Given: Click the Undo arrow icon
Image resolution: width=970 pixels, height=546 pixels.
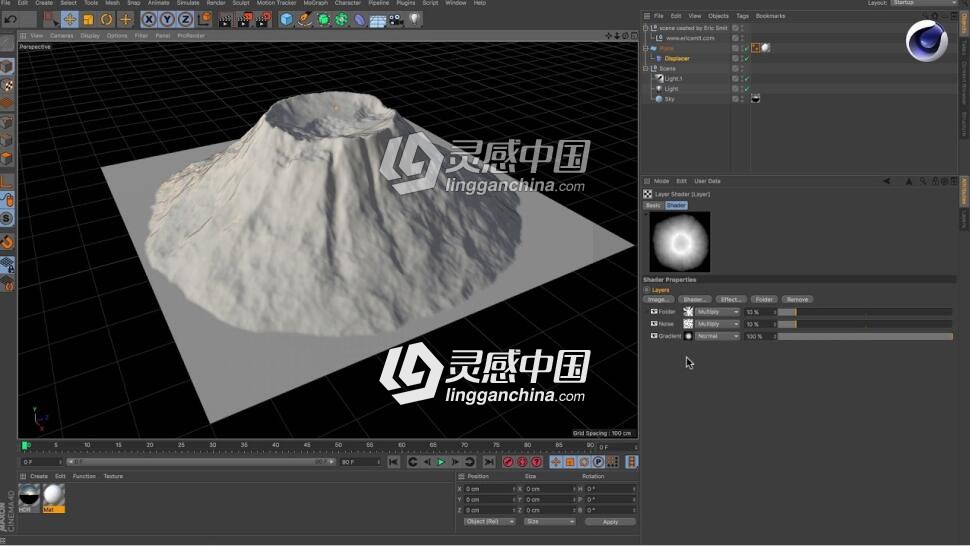Looking at the screenshot, I should pos(11,19).
